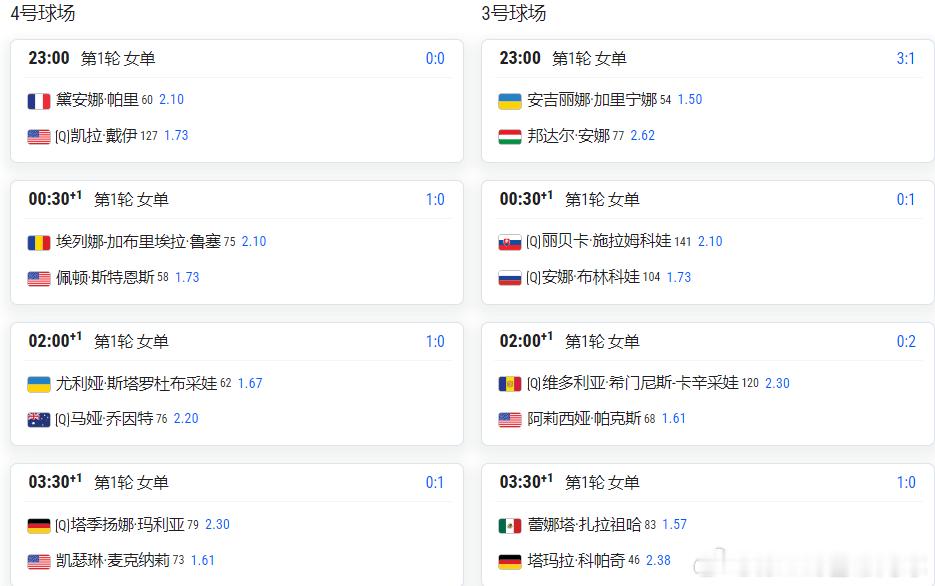Select odds 2.20 for 马娅·乔因特
Image resolution: width=935 pixels, height=586 pixels.
click(186, 418)
